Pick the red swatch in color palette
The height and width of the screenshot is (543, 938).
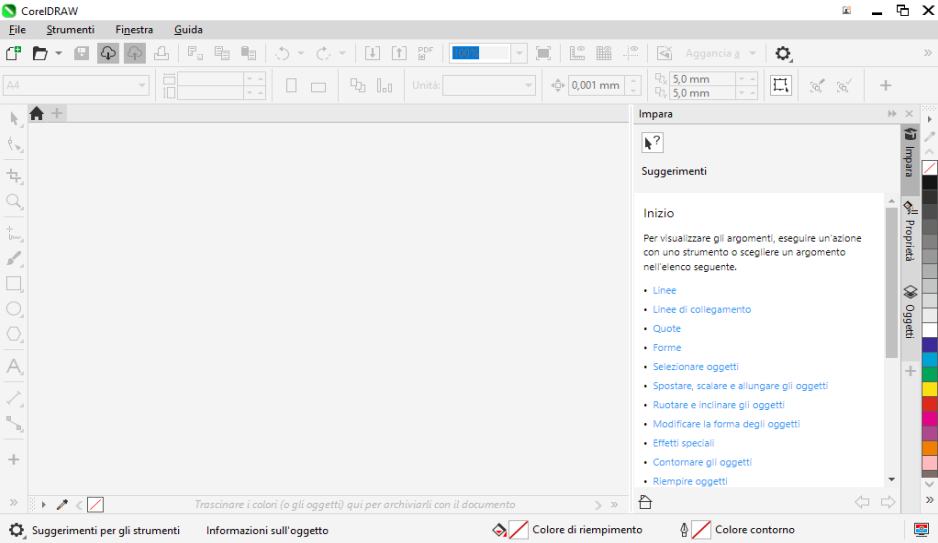point(930,404)
